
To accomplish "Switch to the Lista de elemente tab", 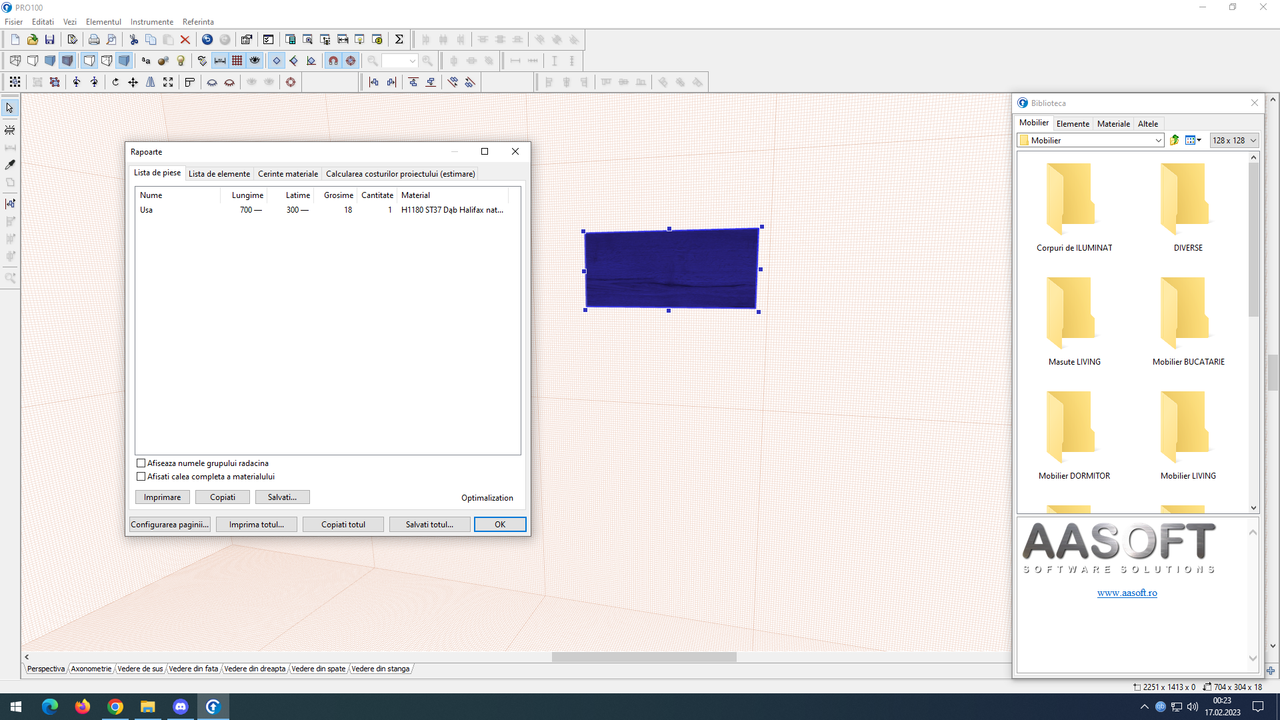I will [219, 174].
